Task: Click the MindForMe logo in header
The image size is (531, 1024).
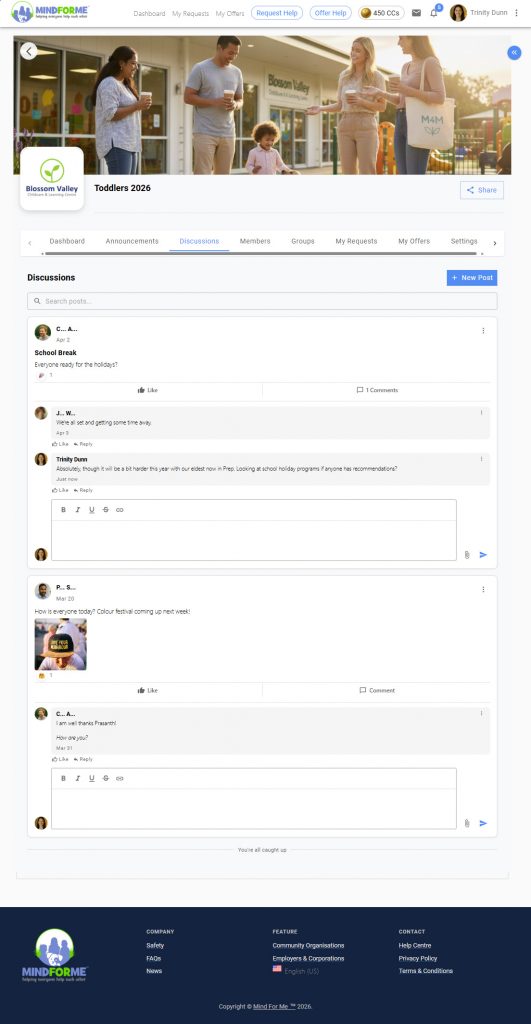Action: tap(50, 12)
